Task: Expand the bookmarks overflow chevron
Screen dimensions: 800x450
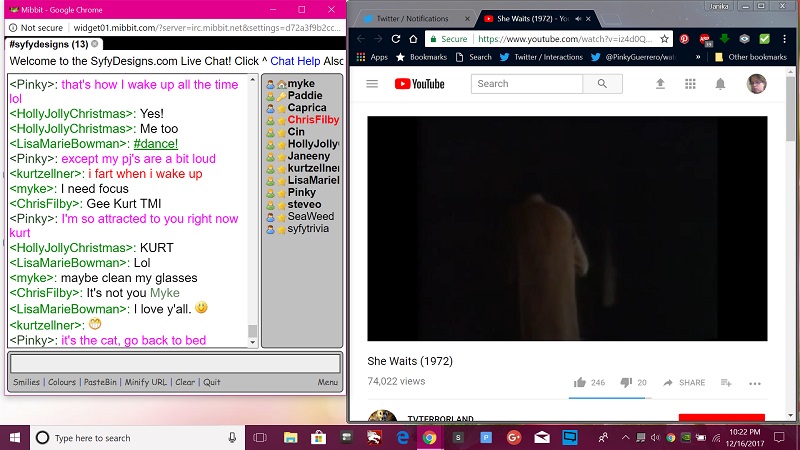Action: point(698,57)
